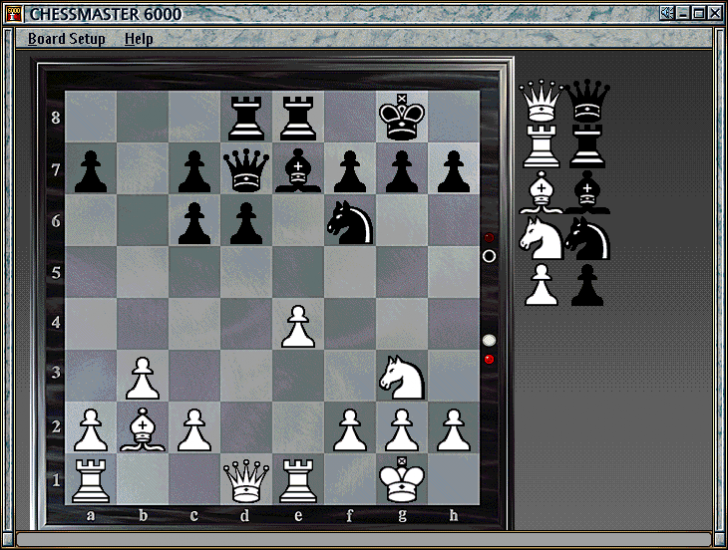The height and width of the screenshot is (550, 728).
Task: Click the empty a8 square
Action: (91, 116)
